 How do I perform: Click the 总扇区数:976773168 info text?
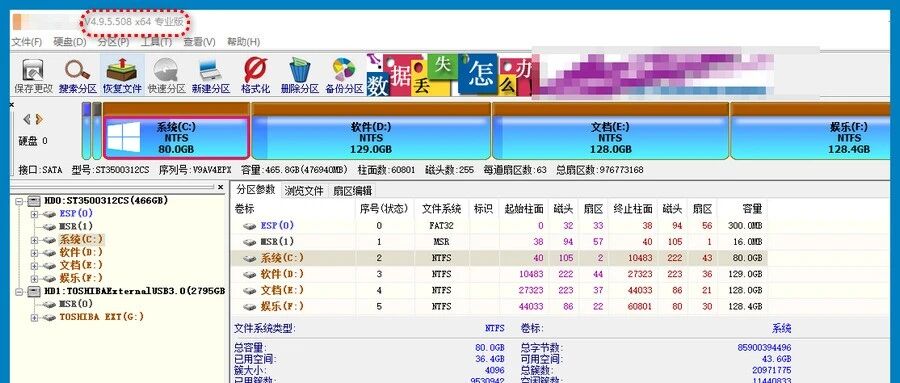(599, 170)
